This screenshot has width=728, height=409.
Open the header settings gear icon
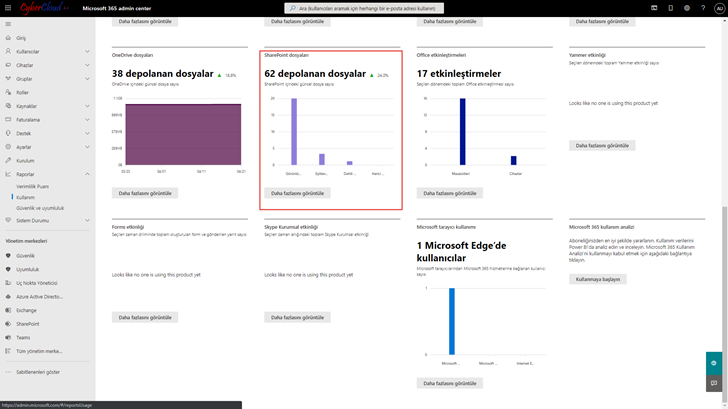[x=687, y=8]
